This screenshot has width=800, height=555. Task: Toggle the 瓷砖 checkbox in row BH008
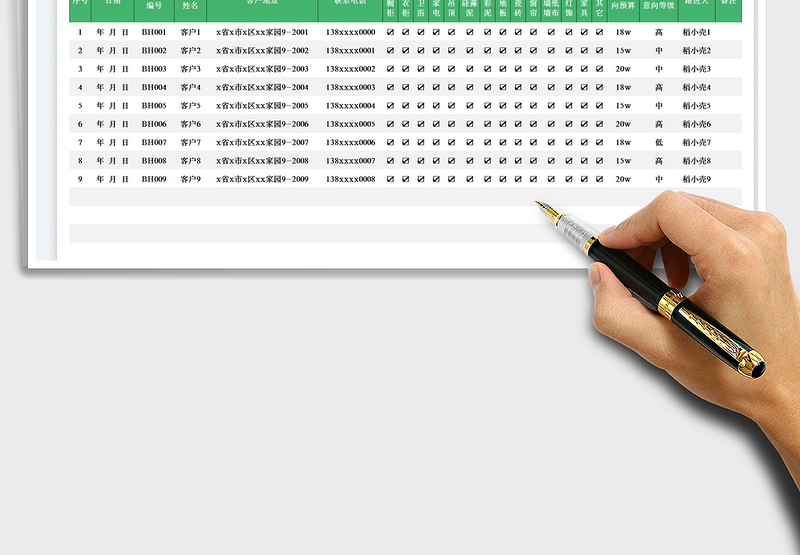point(518,161)
